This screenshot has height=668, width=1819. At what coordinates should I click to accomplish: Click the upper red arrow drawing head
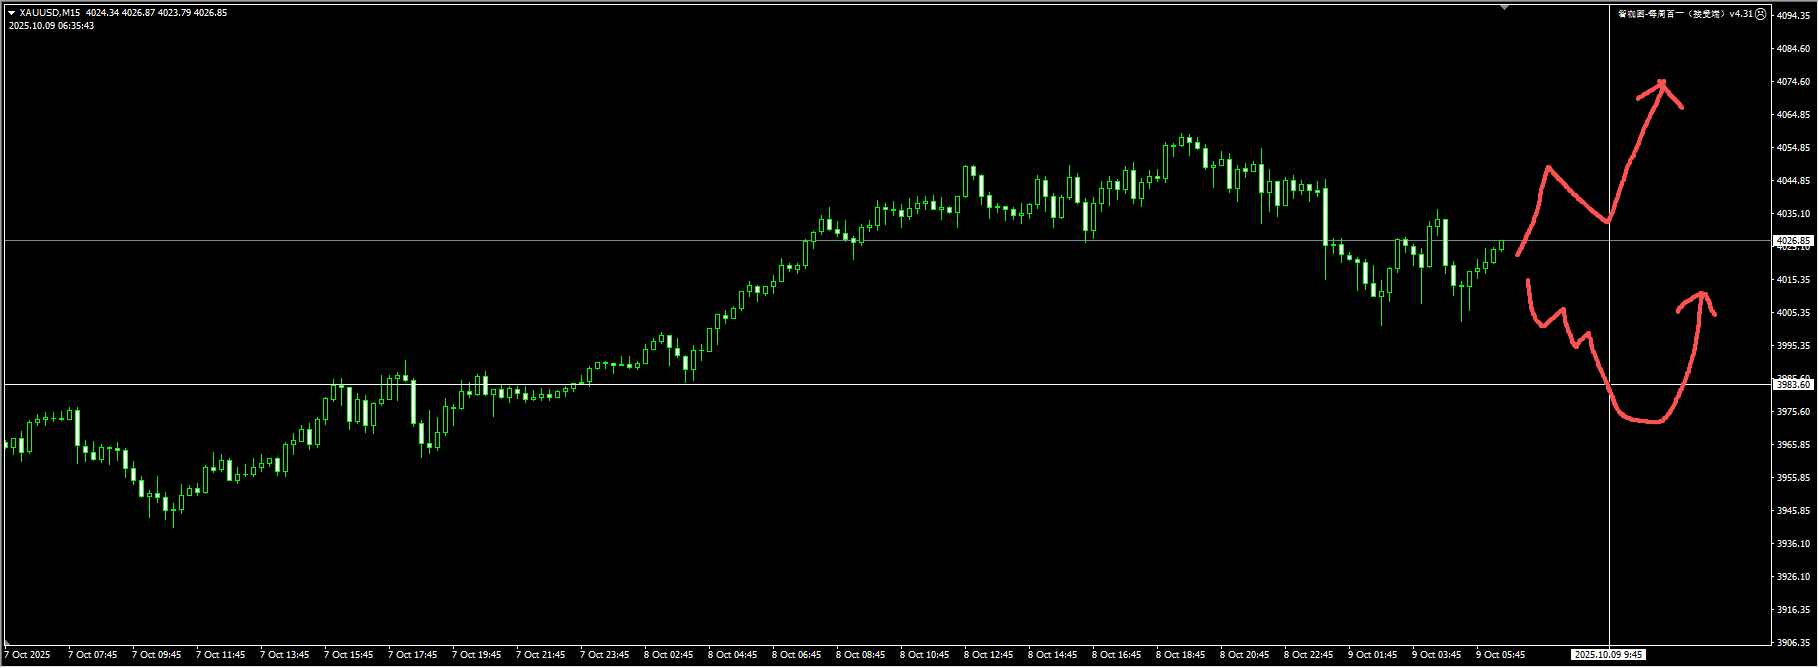click(1662, 84)
